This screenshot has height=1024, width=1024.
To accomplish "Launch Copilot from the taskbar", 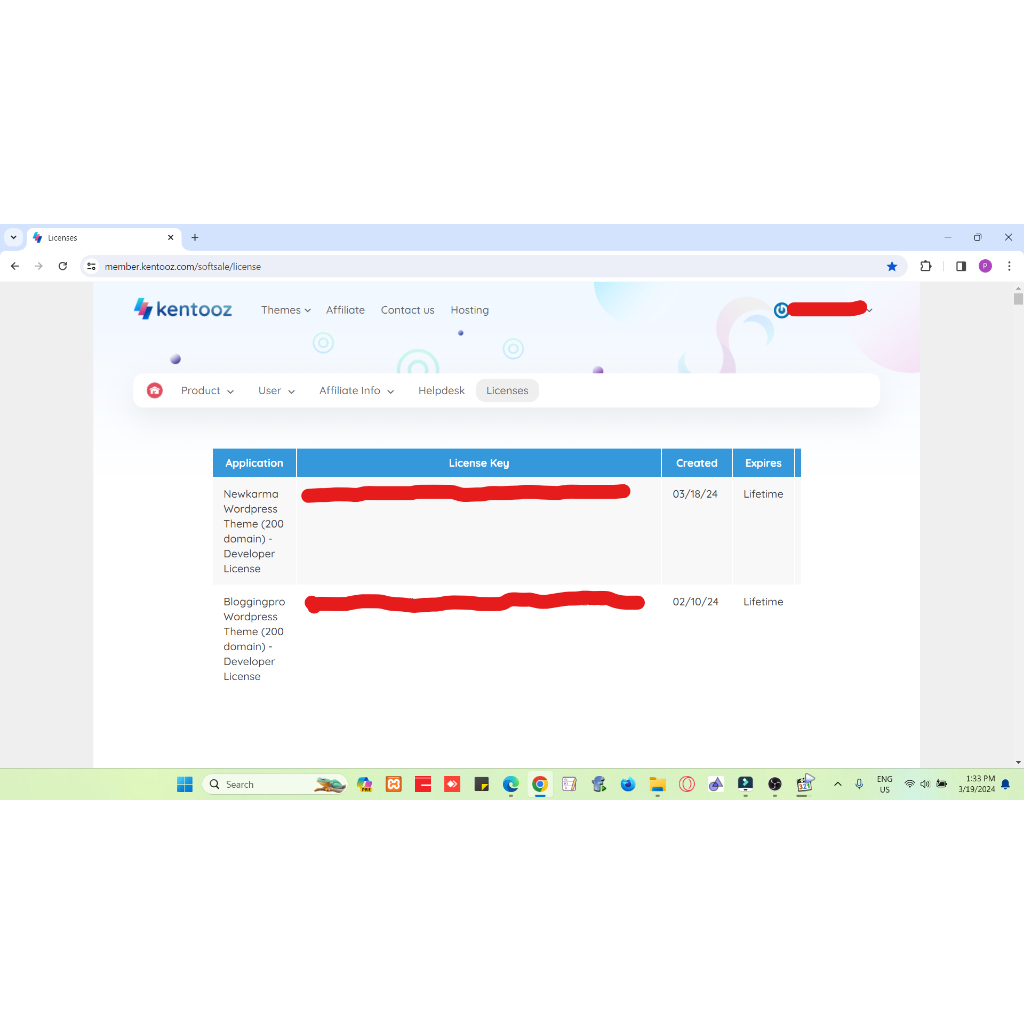I will (x=364, y=784).
